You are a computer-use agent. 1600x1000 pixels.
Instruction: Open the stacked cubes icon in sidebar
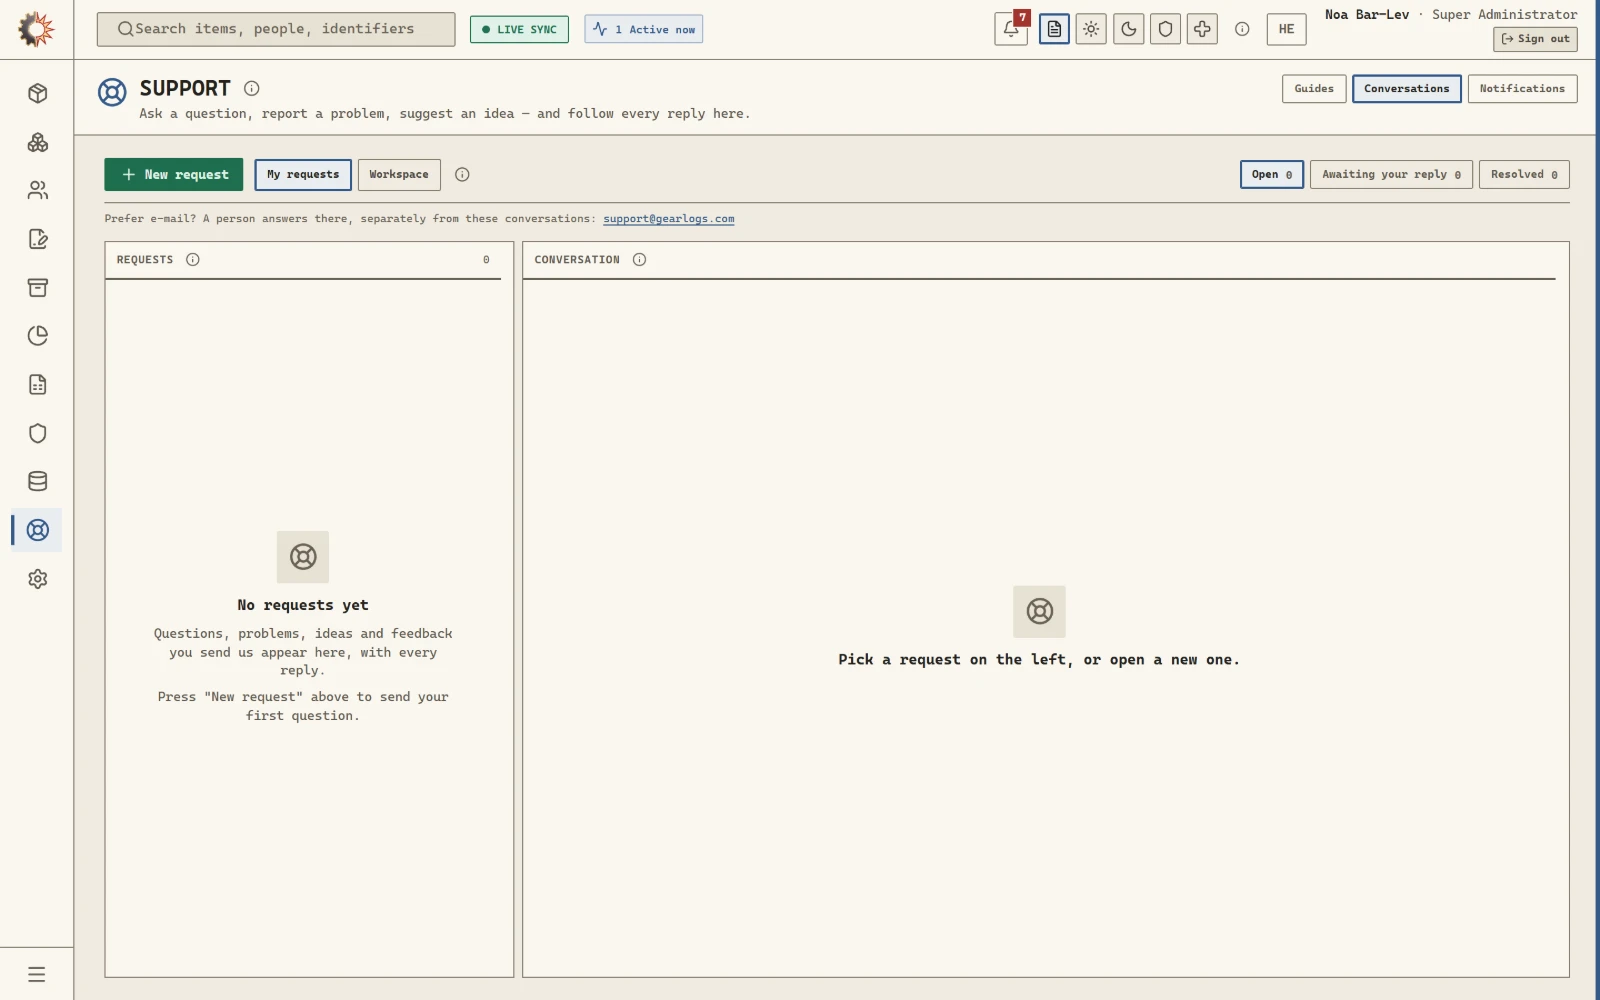(38, 142)
